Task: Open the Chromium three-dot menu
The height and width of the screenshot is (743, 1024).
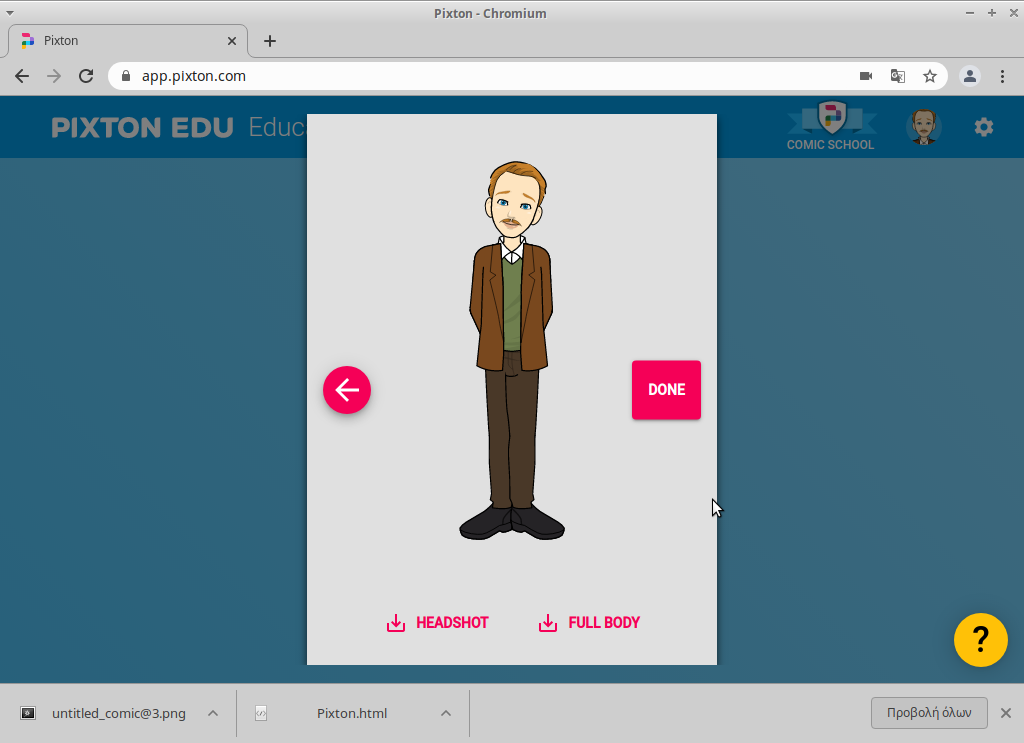Action: point(1003,76)
